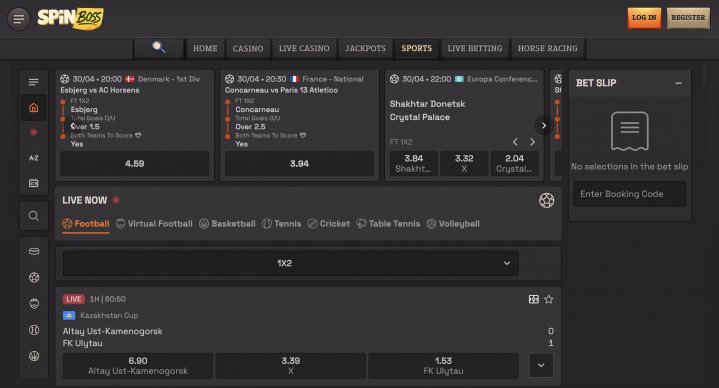
Task: Click the red Live Now indicator dot
Action: click(116, 200)
